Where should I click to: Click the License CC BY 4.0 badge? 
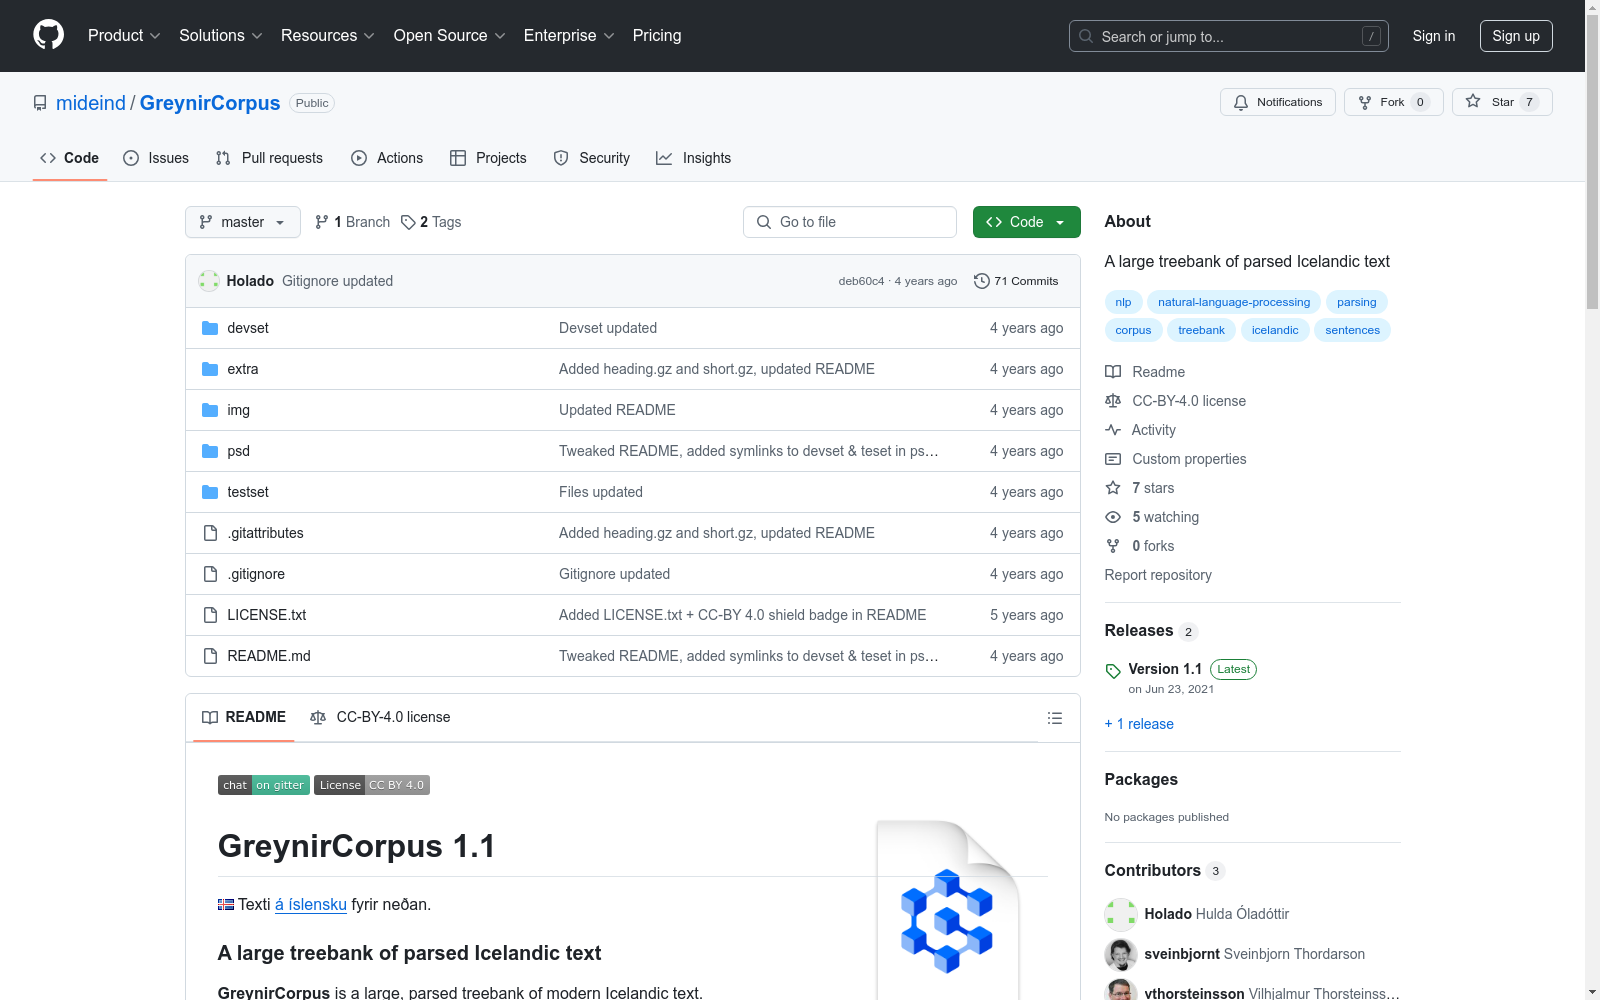pos(372,785)
